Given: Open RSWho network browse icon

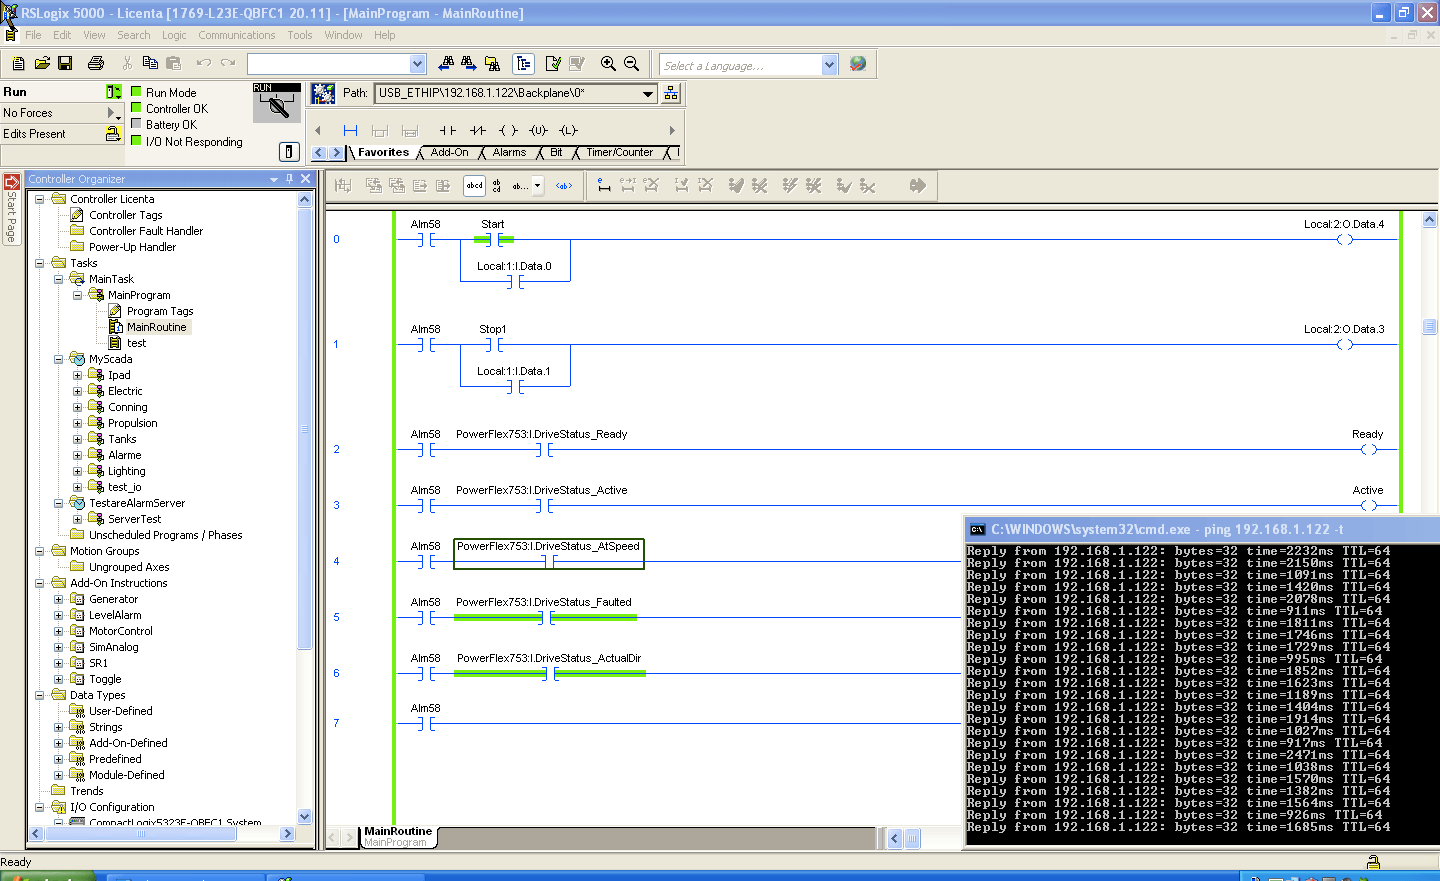Looking at the screenshot, I should 671,93.
